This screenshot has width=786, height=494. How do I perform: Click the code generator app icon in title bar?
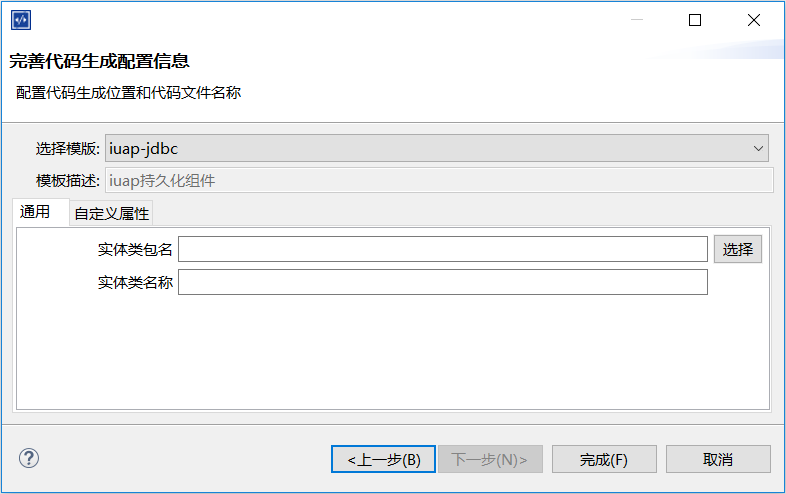[20, 20]
